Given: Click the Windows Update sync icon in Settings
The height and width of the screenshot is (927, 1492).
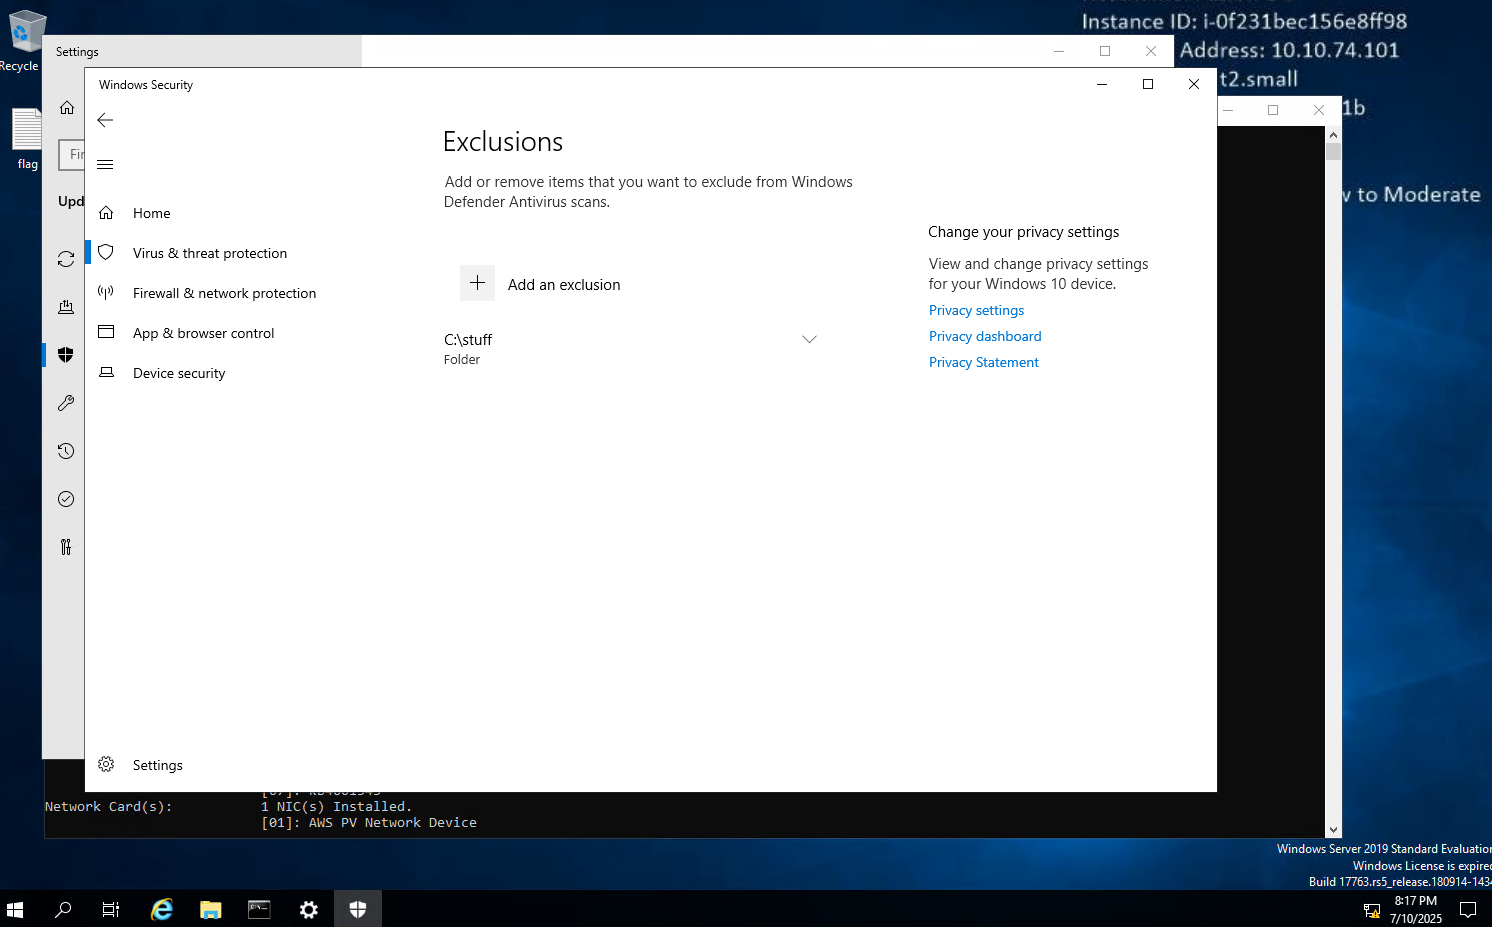Looking at the screenshot, I should pos(66,259).
